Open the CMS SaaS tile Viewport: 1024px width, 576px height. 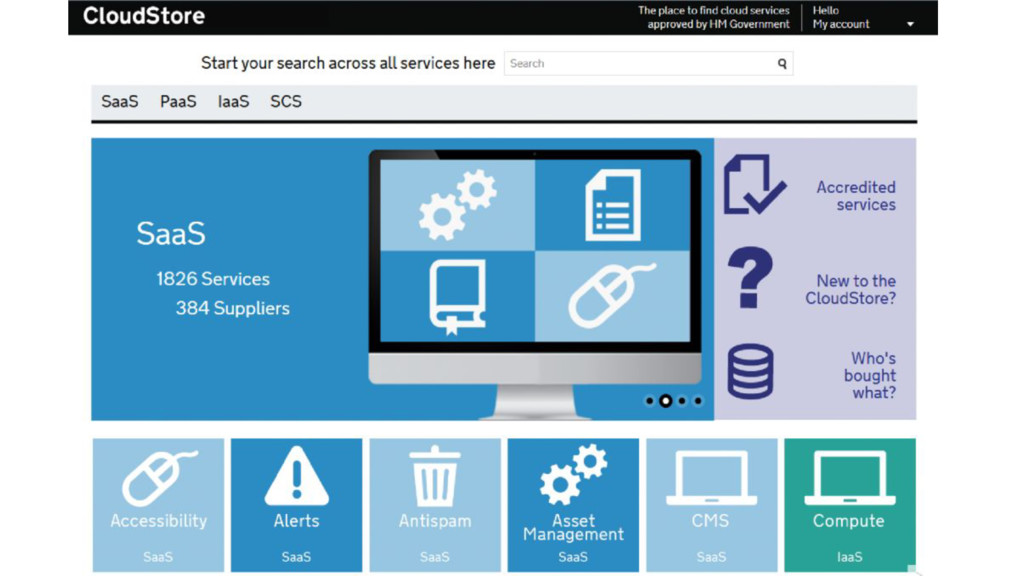point(712,505)
